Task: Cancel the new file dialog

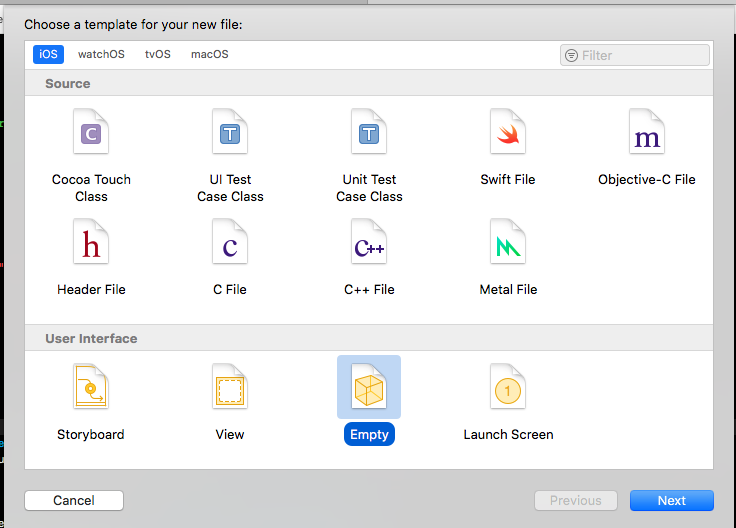Action: tap(74, 501)
